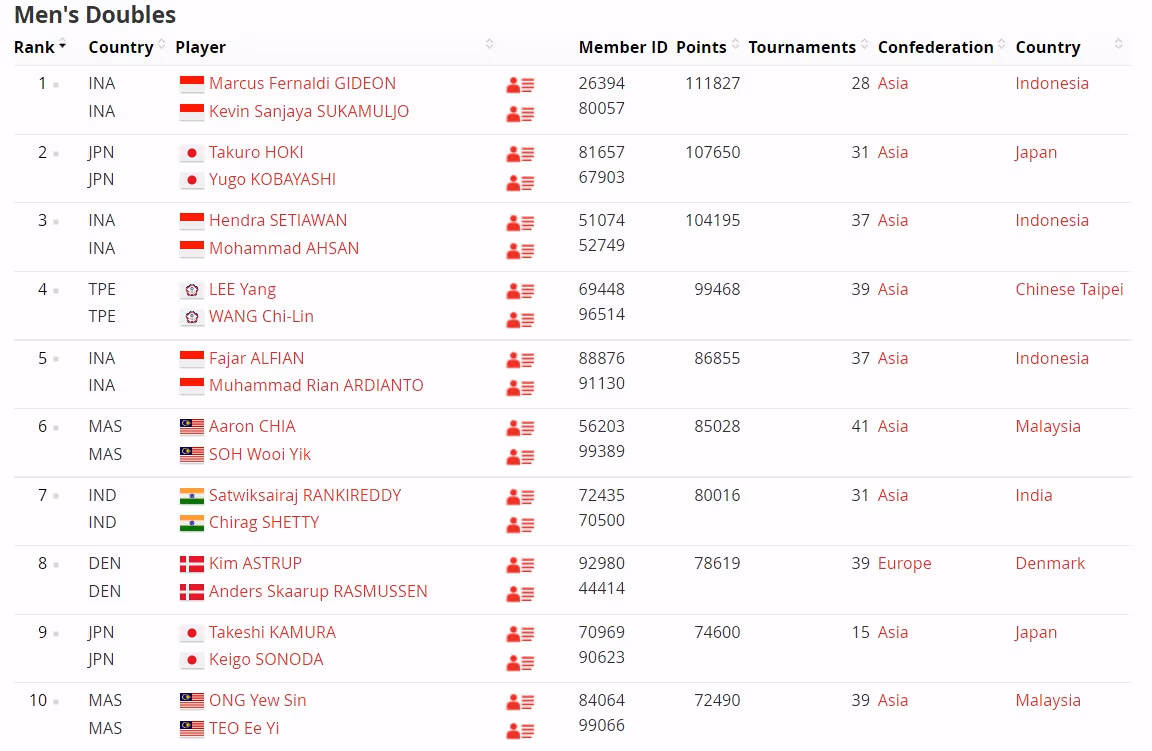Sort by Confederation column header
The width and height of the screenshot is (1152, 751).
936,47
